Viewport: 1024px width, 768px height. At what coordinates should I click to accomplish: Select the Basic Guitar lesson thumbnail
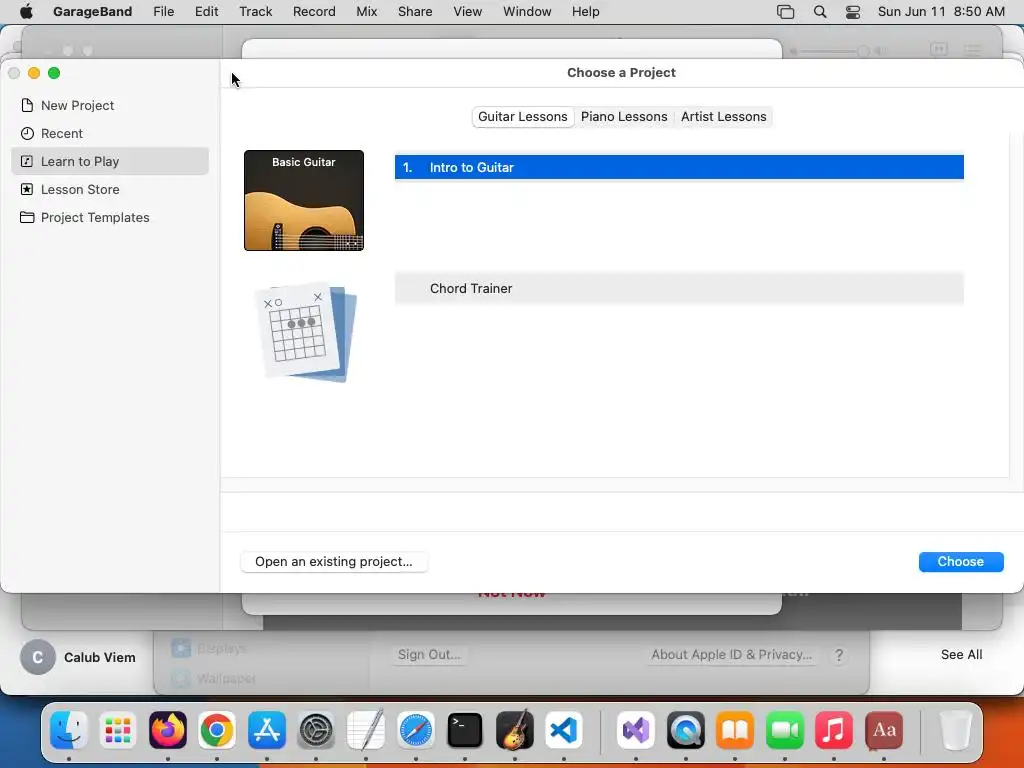(304, 200)
